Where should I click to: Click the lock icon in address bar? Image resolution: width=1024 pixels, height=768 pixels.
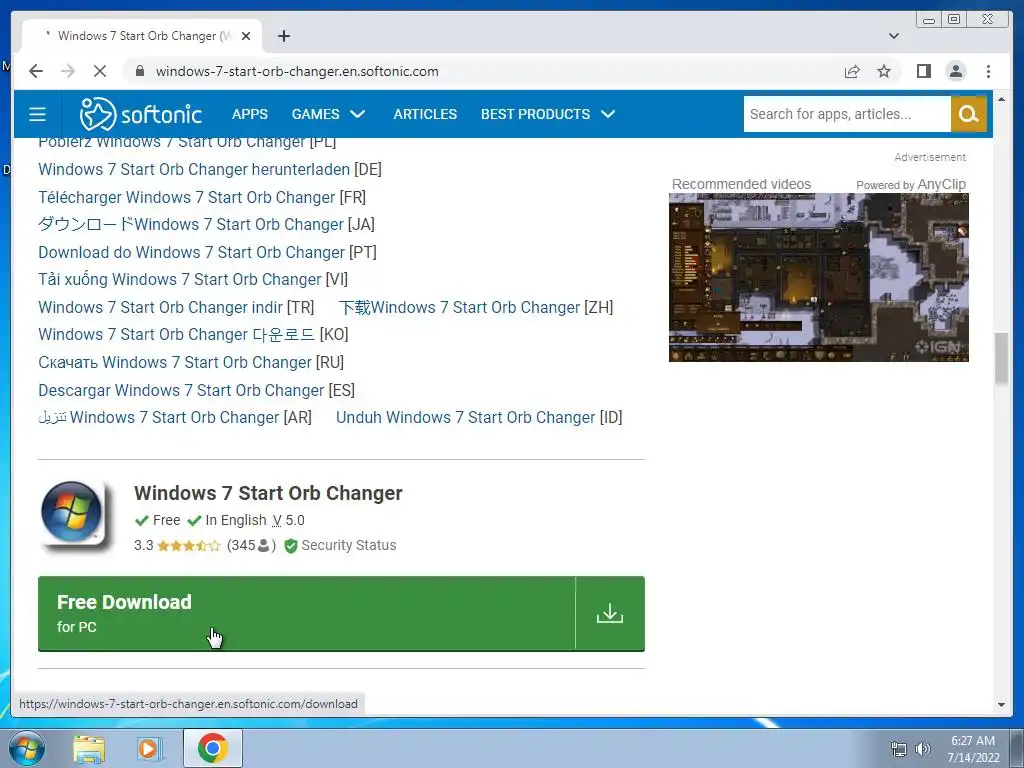click(x=140, y=71)
